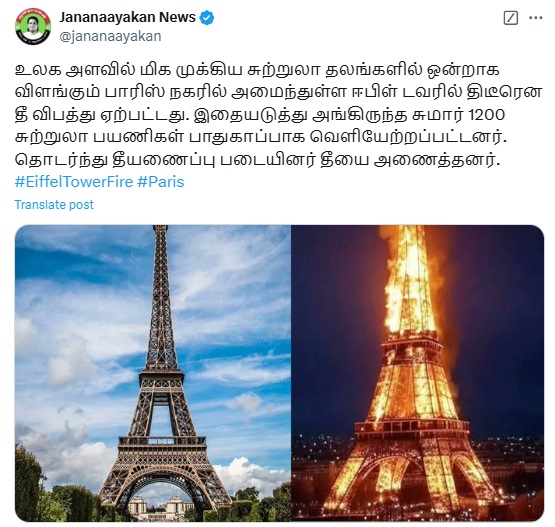
Task: Click the number 1200 in the tweet
Action: click(487, 115)
